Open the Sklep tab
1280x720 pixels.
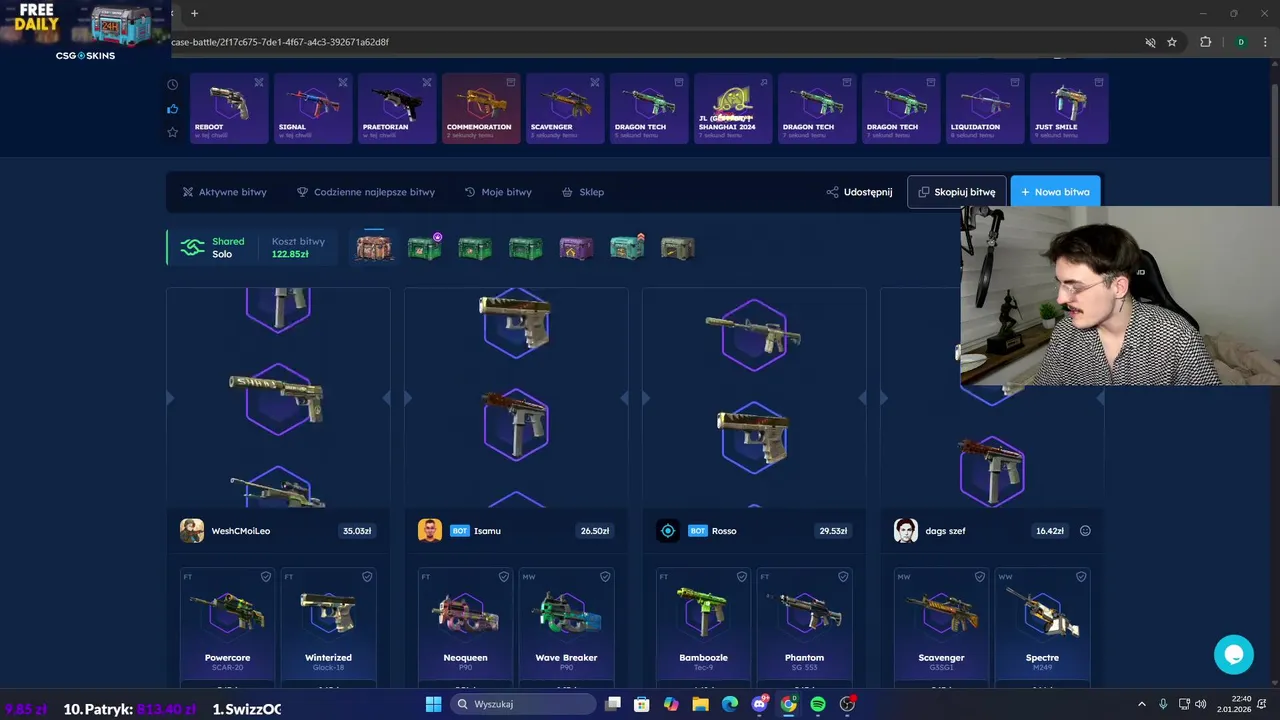[583, 192]
